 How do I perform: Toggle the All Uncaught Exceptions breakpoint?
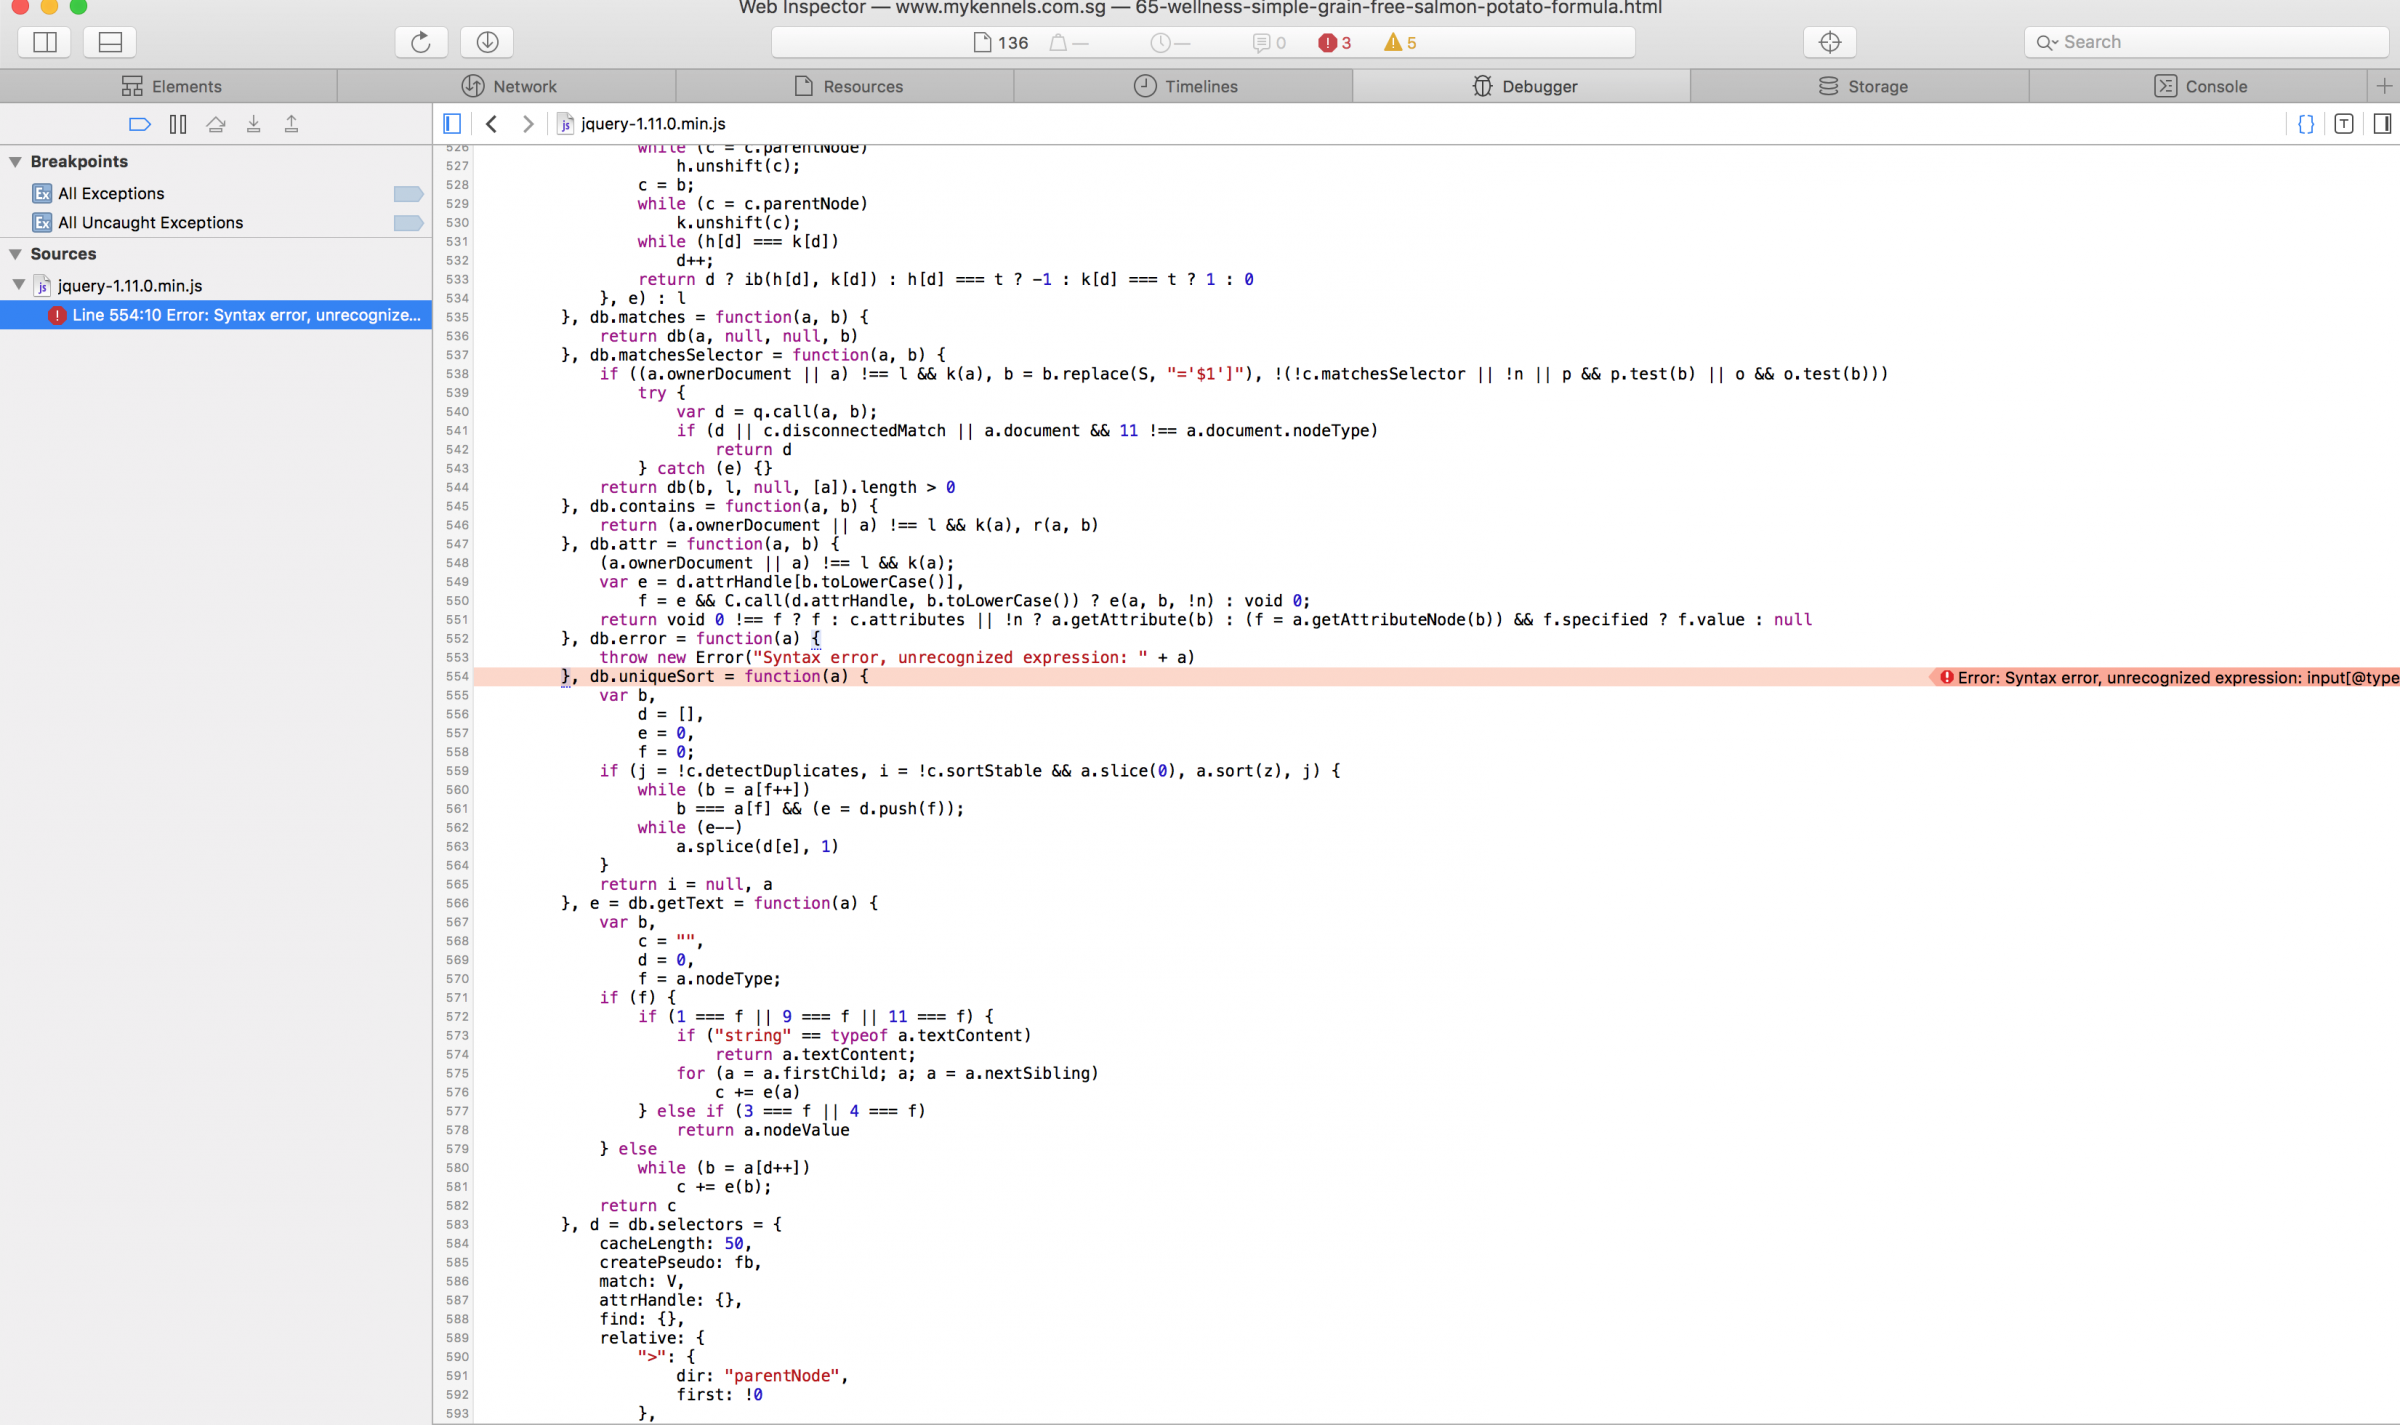408,223
